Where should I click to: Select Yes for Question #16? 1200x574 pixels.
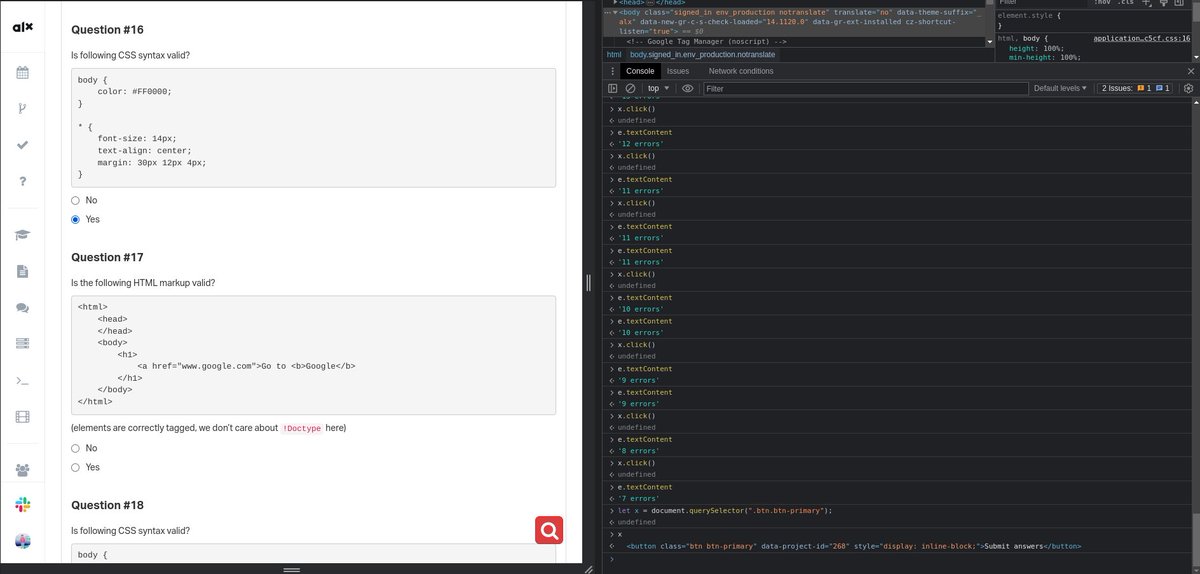coord(75,219)
